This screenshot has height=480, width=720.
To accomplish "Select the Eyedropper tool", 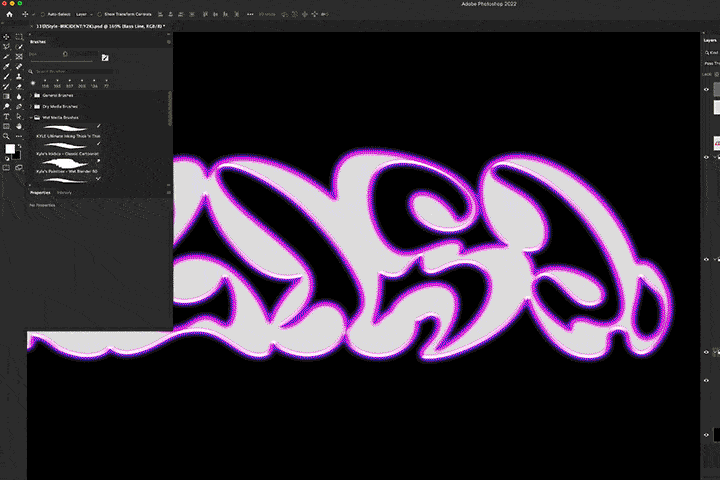I will (6, 67).
